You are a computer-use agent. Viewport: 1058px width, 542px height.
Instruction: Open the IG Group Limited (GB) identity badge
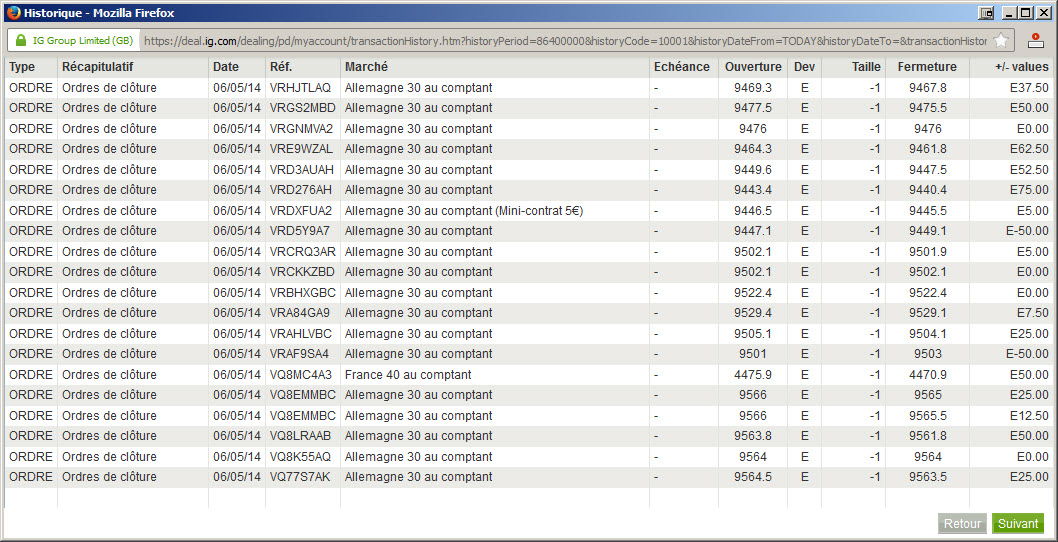[x=74, y=40]
